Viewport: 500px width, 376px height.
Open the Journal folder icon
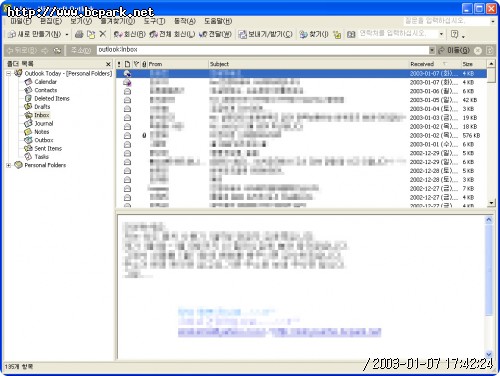coord(28,123)
